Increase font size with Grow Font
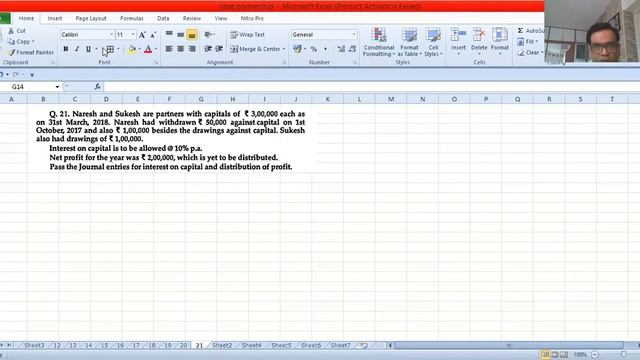 142,35
